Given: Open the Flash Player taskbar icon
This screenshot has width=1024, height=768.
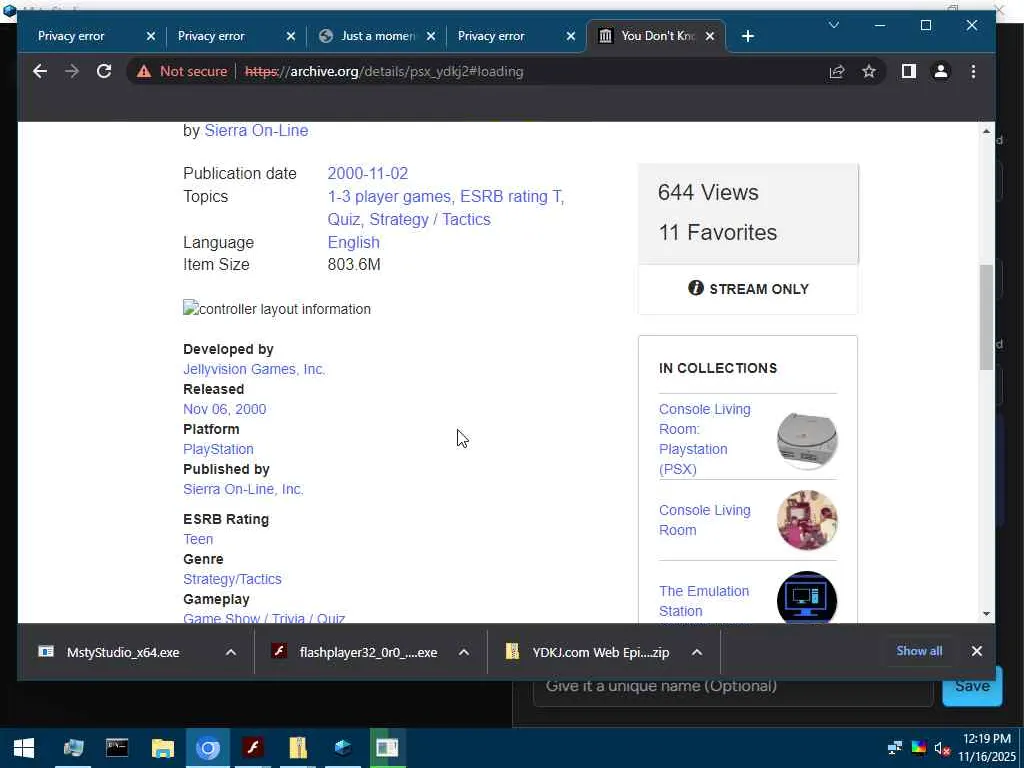Looking at the screenshot, I should pos(253,748).
